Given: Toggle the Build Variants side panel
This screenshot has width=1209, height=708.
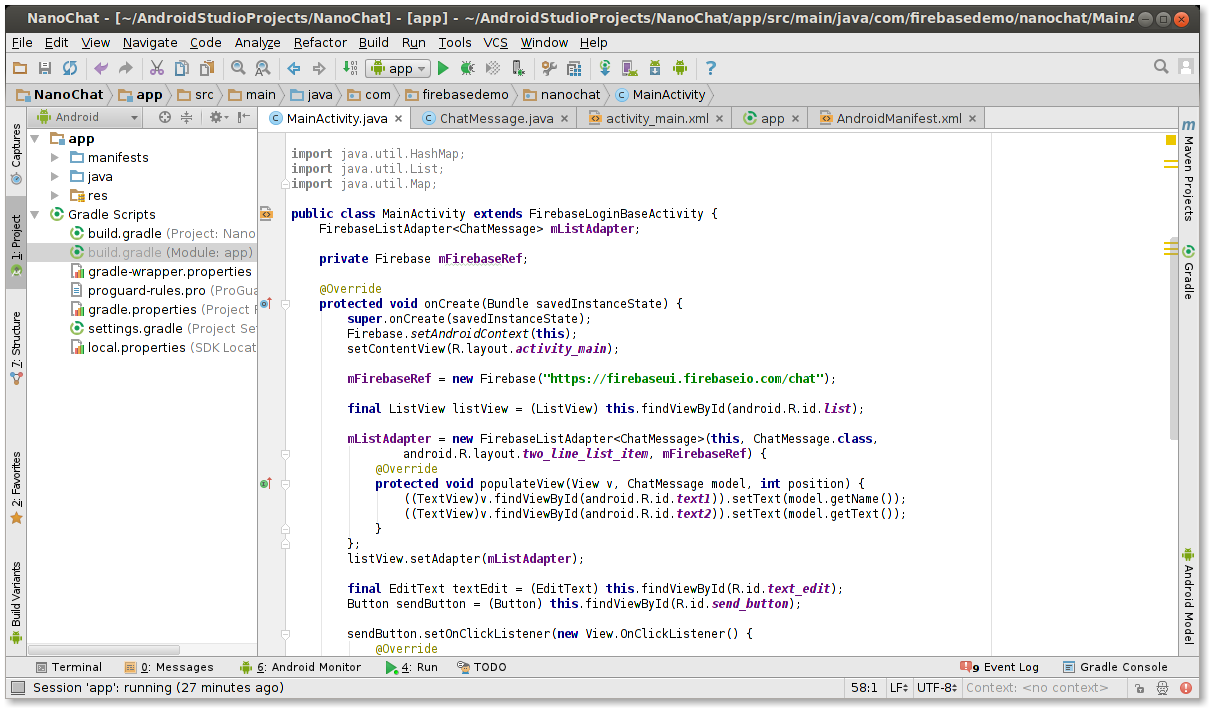Looking at the screenshot, I should pos(16,602).
